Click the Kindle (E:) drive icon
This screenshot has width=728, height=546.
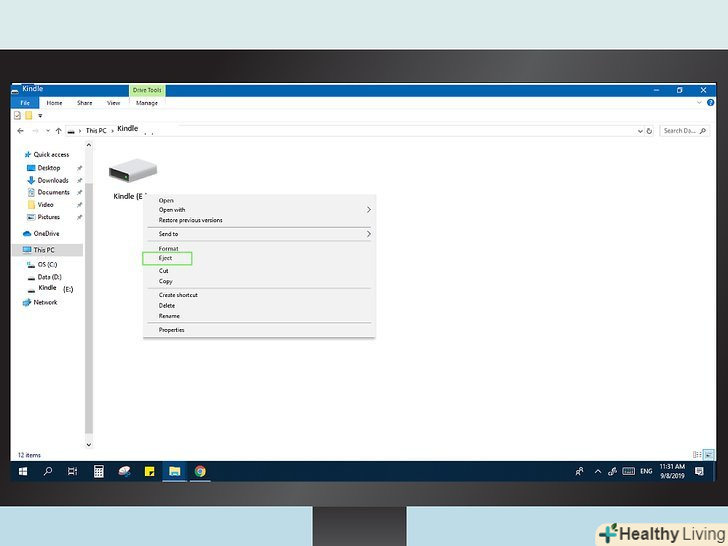(x=133, y=171)
